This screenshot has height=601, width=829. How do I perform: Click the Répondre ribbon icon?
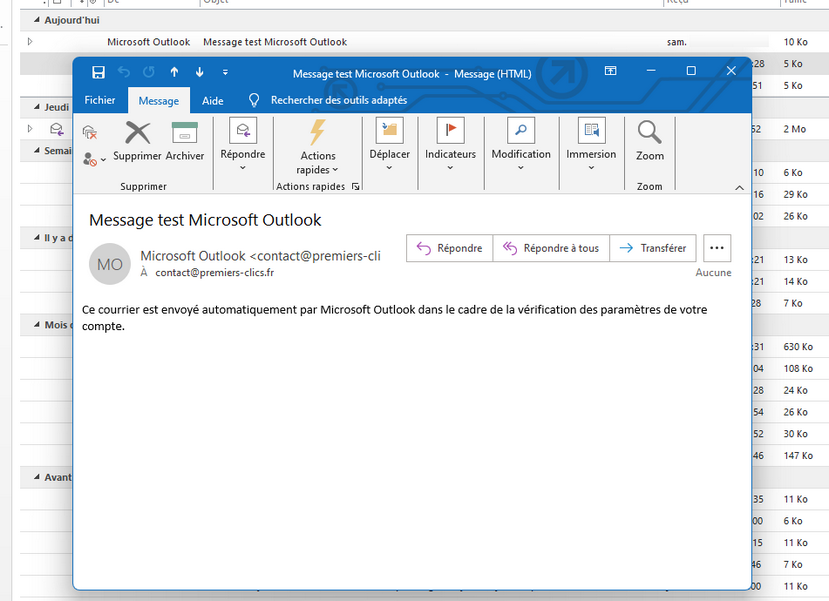click(x=243, y=131)
